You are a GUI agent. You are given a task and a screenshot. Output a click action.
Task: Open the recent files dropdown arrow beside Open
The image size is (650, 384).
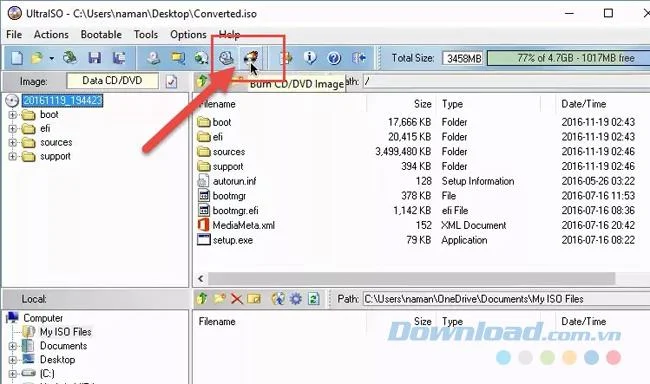pos(51,58)
